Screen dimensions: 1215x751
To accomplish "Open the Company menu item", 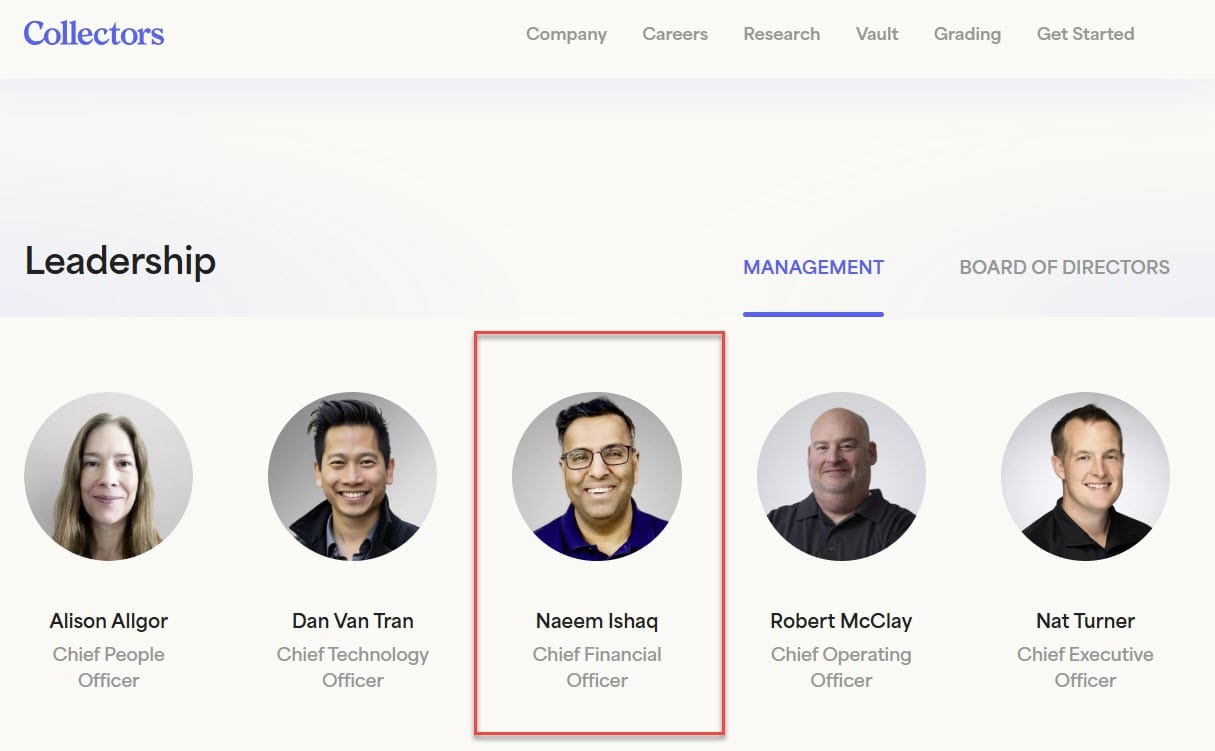I will [x=566, y=34].
